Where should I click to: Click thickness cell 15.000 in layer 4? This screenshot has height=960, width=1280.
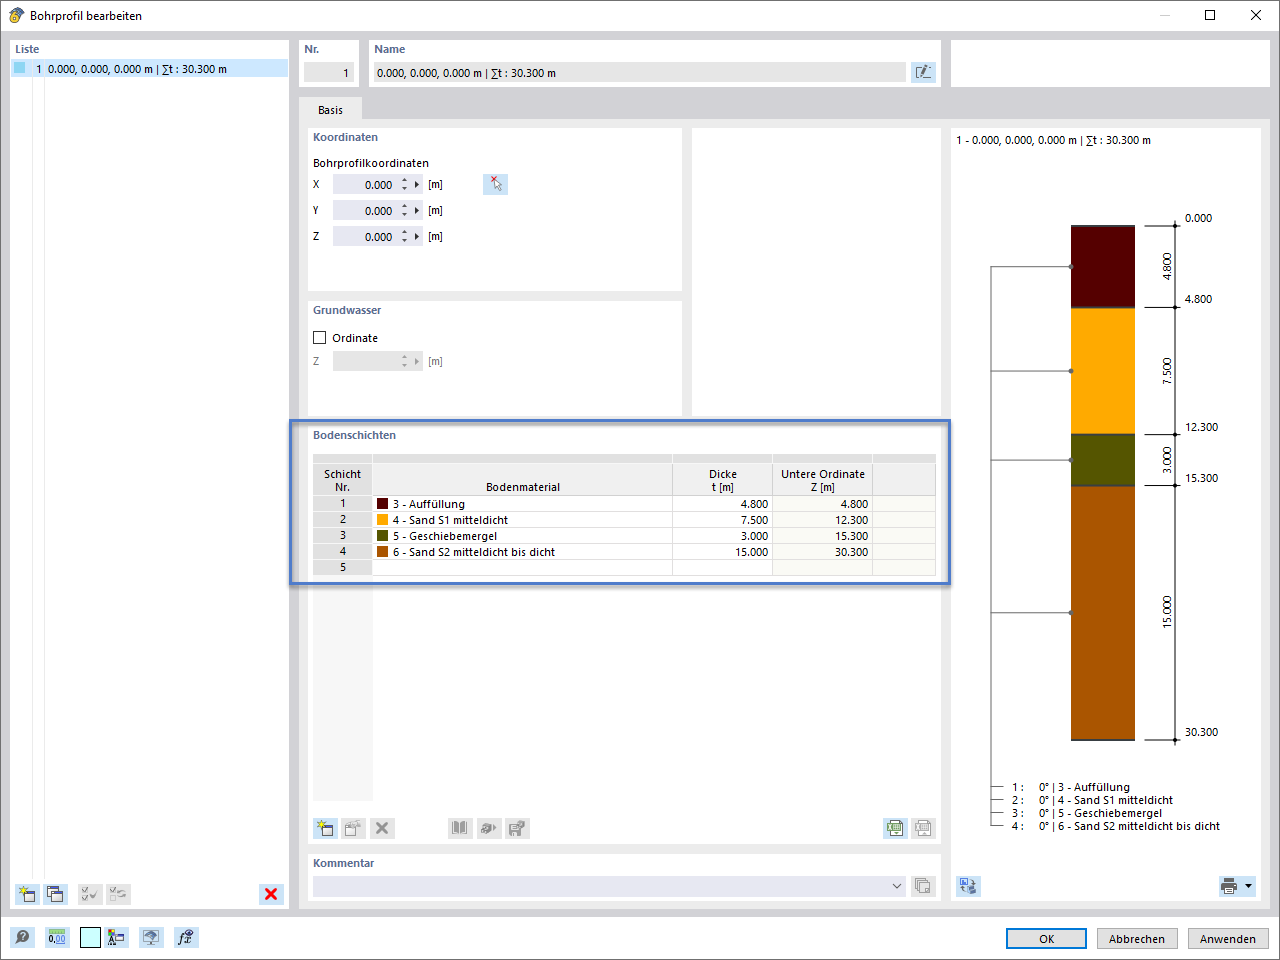[x=722, y=552]
